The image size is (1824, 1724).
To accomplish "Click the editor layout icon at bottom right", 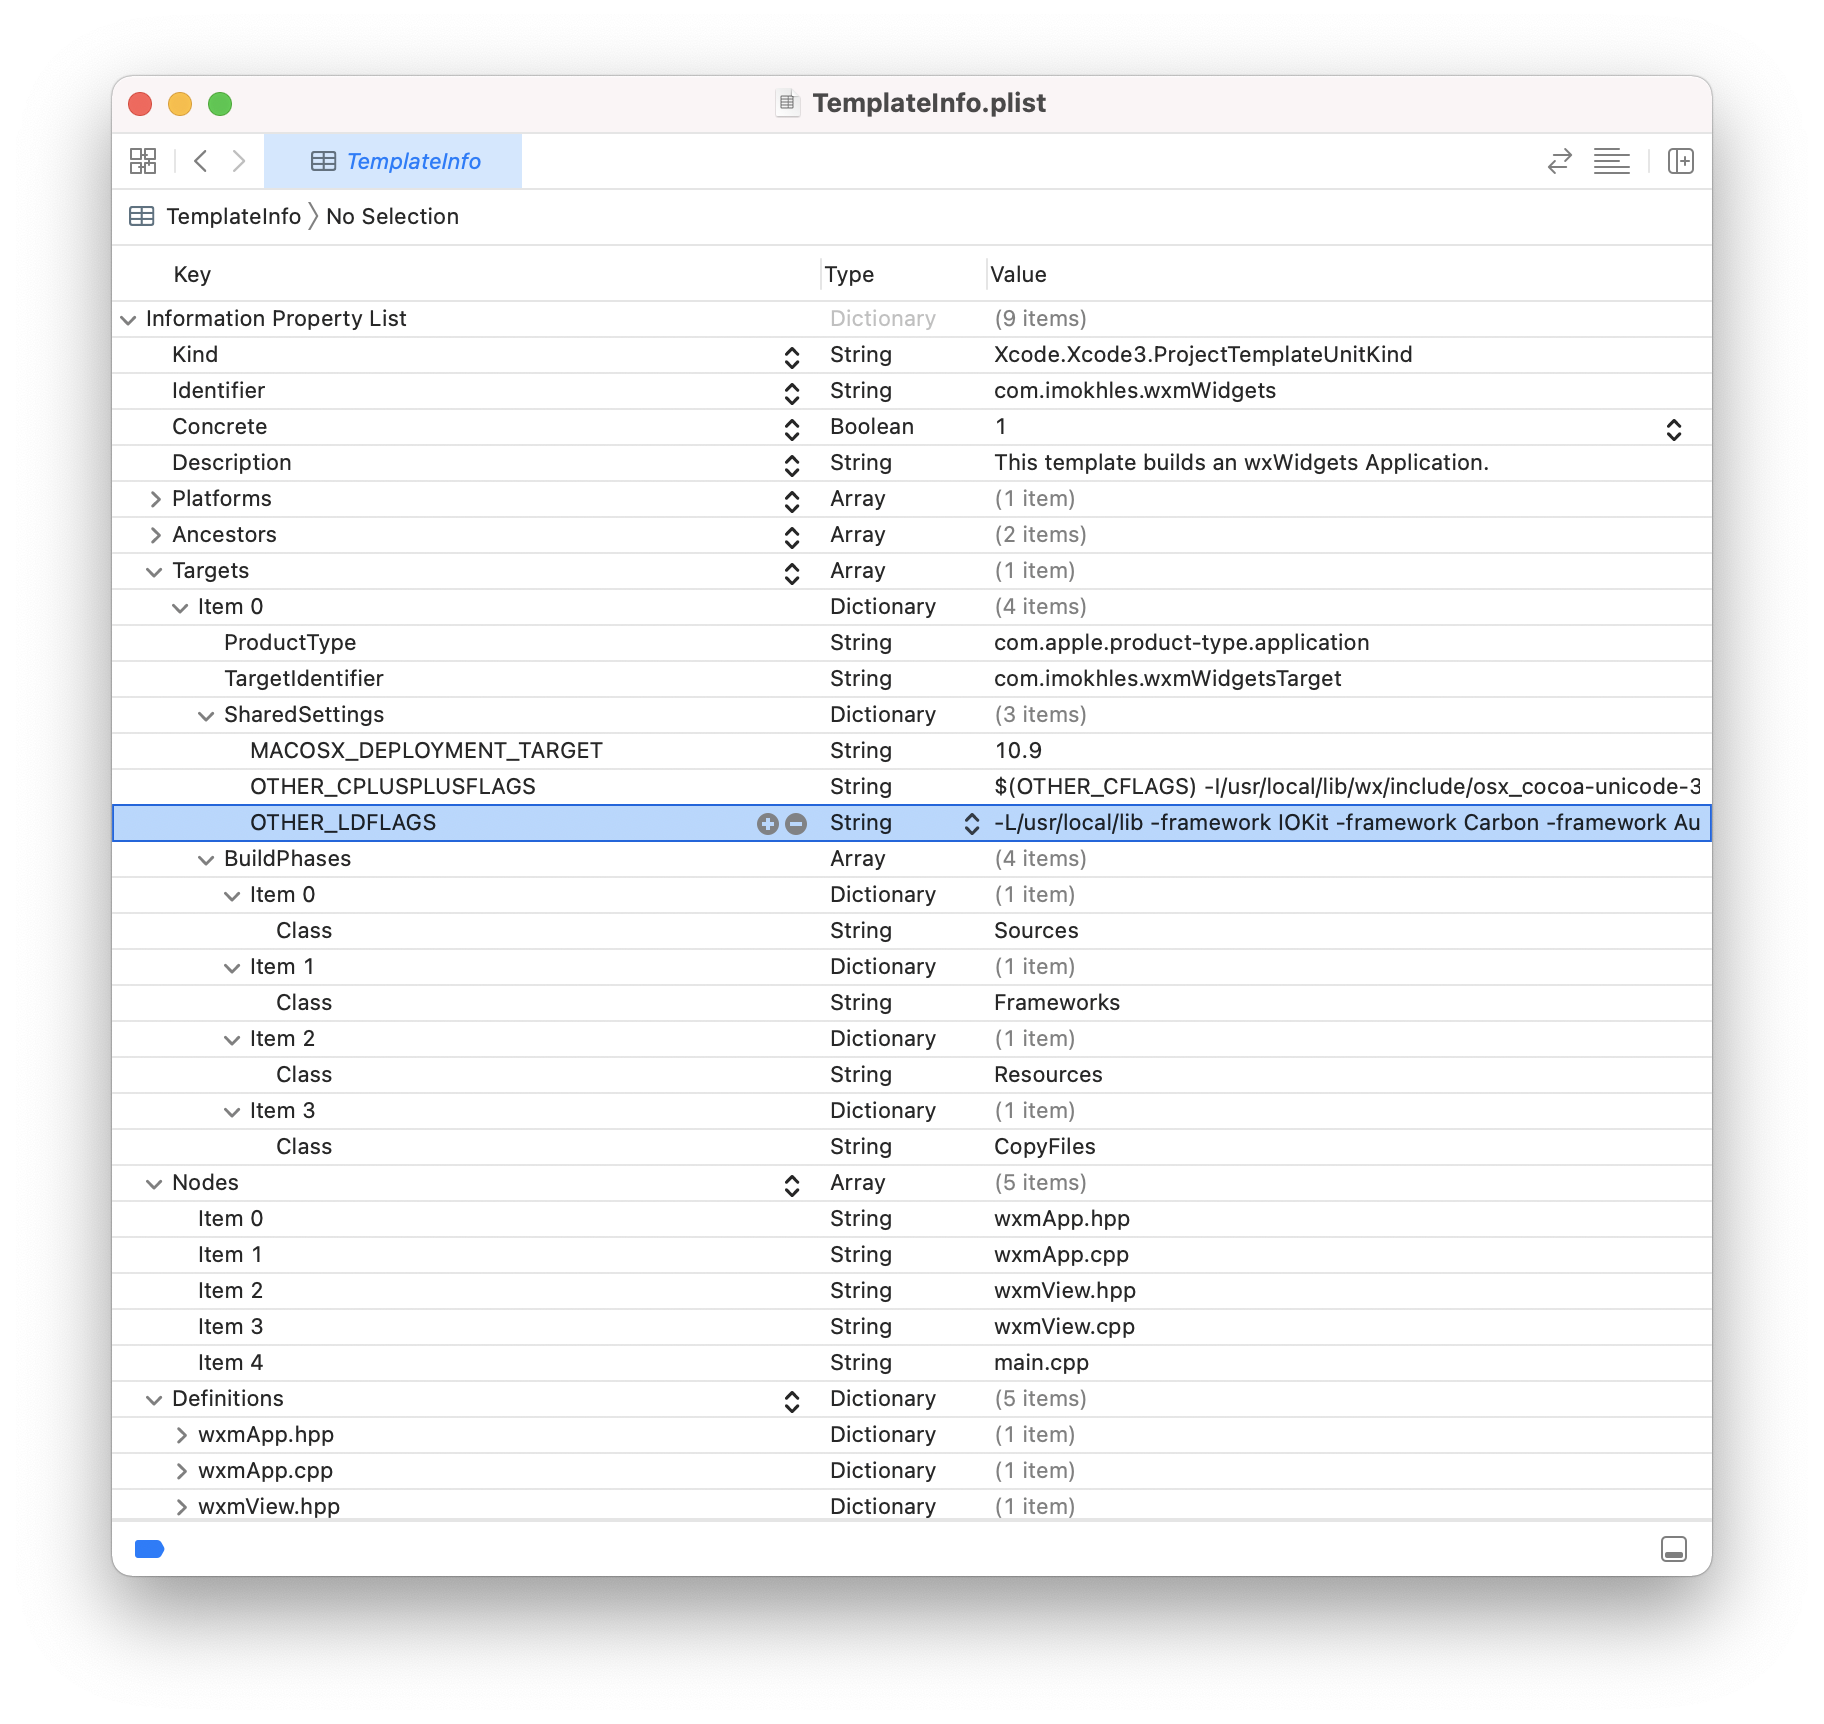I will tap(1674, 1548).
